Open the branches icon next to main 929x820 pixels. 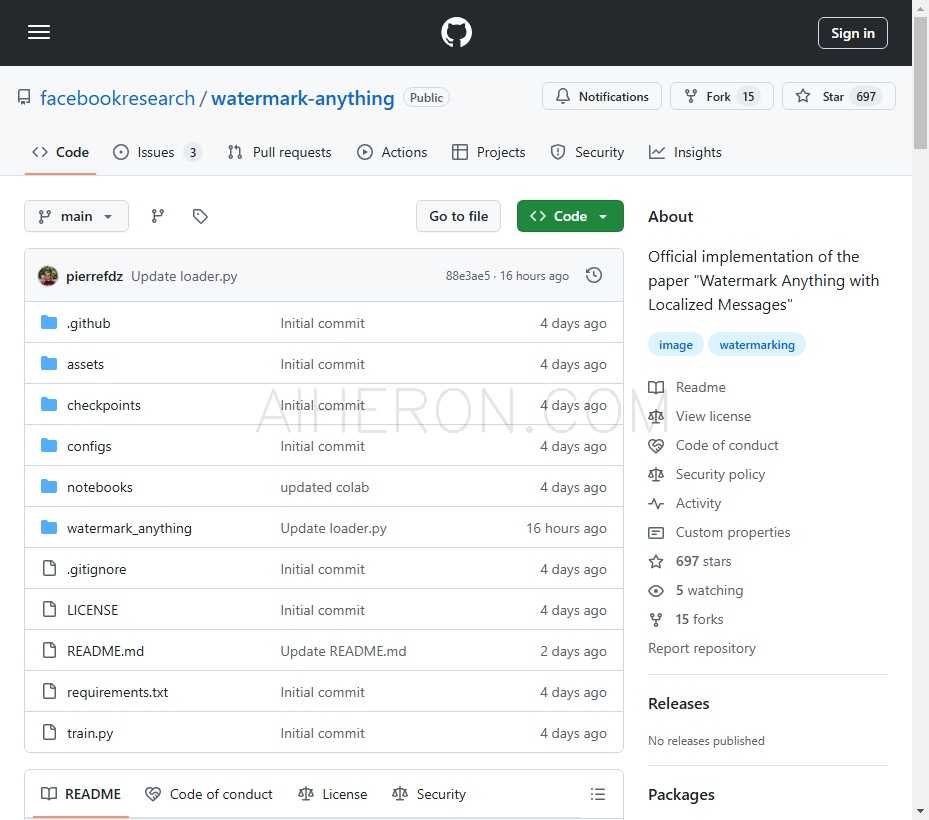point(157,216)
